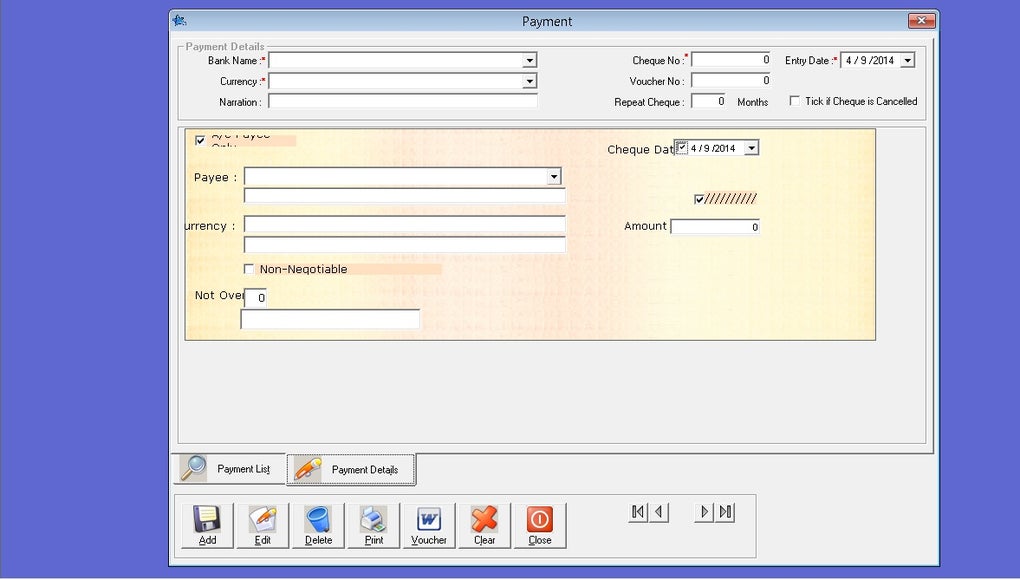Click the Edit notepad icon
1020x580 pixels.
coord(263,520)
